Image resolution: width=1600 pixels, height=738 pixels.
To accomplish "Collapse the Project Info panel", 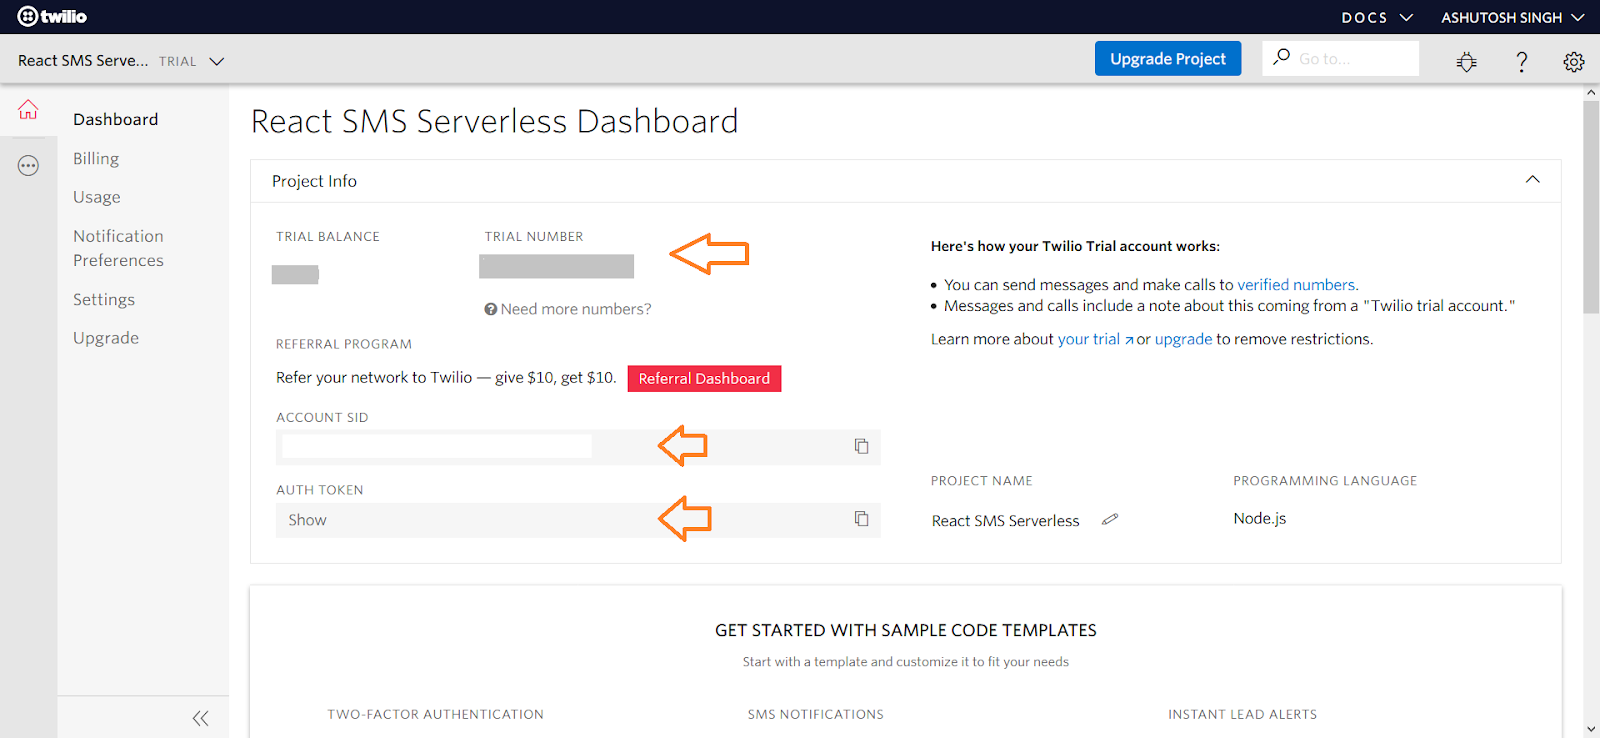I will point(1532,180).
